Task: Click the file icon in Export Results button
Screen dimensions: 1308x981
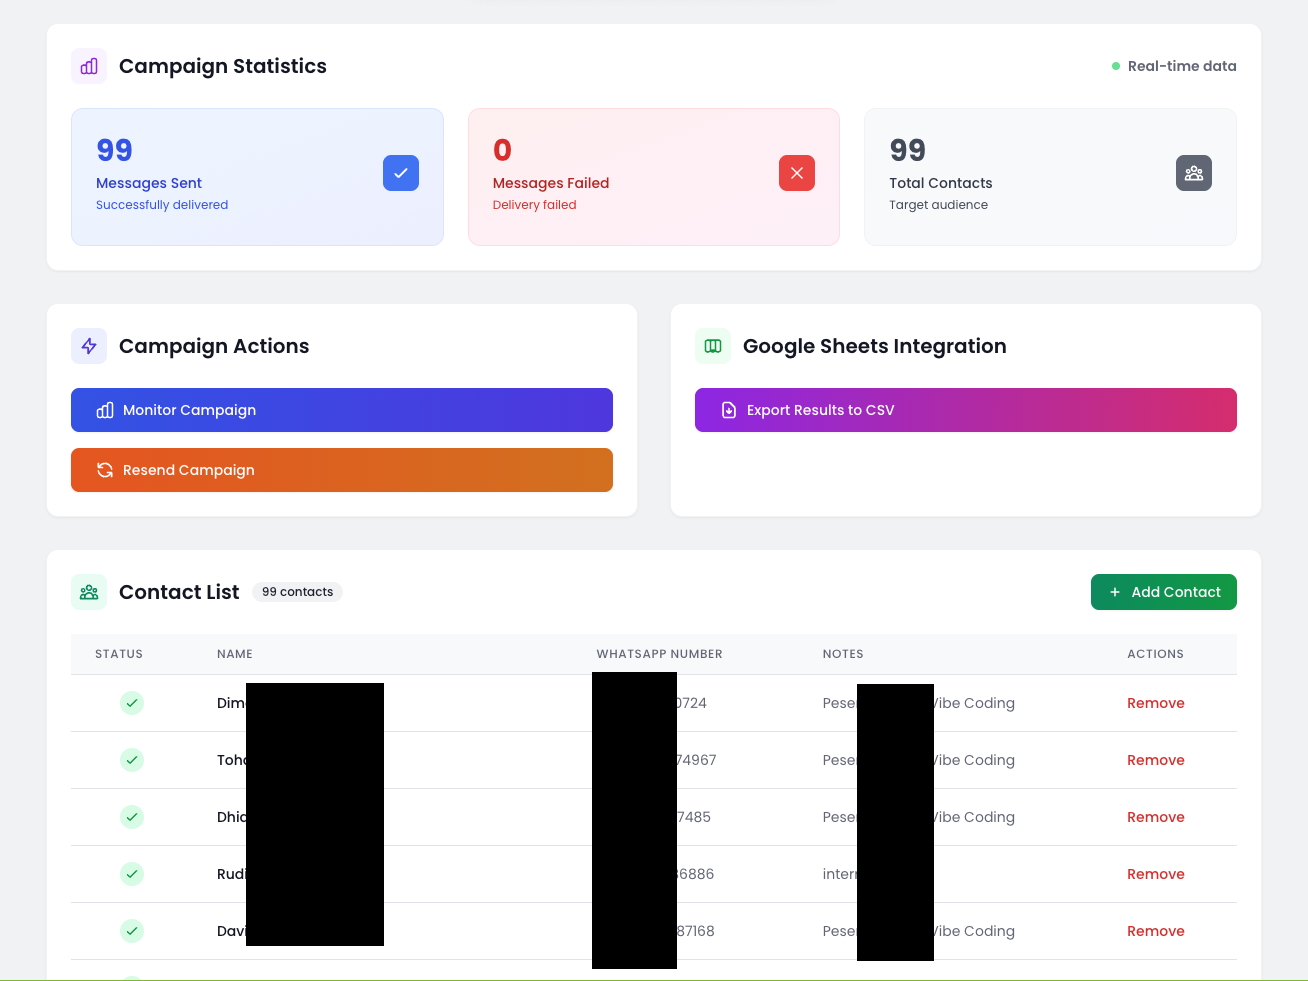Action: point(728,410)
